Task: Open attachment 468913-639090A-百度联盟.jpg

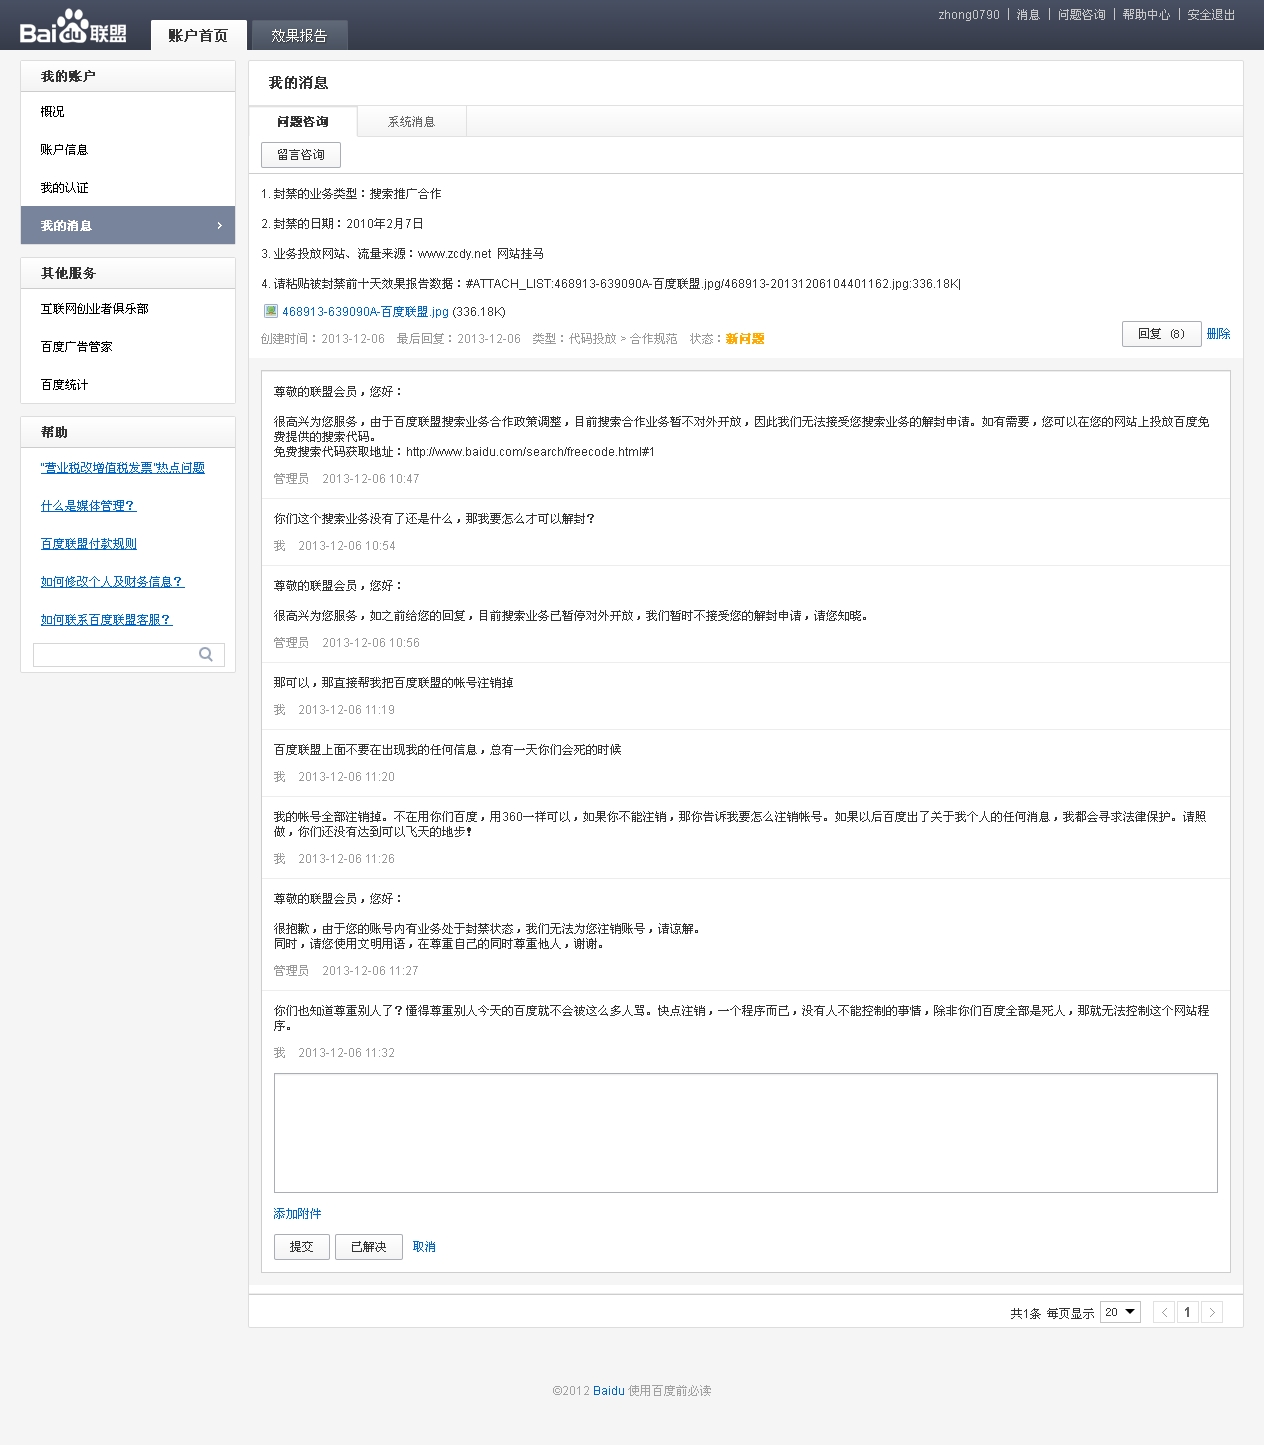Action: (x=365, y=312)
